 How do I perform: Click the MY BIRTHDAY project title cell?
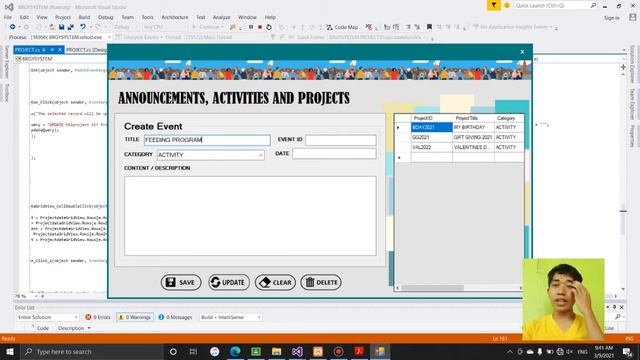(473, 127)
